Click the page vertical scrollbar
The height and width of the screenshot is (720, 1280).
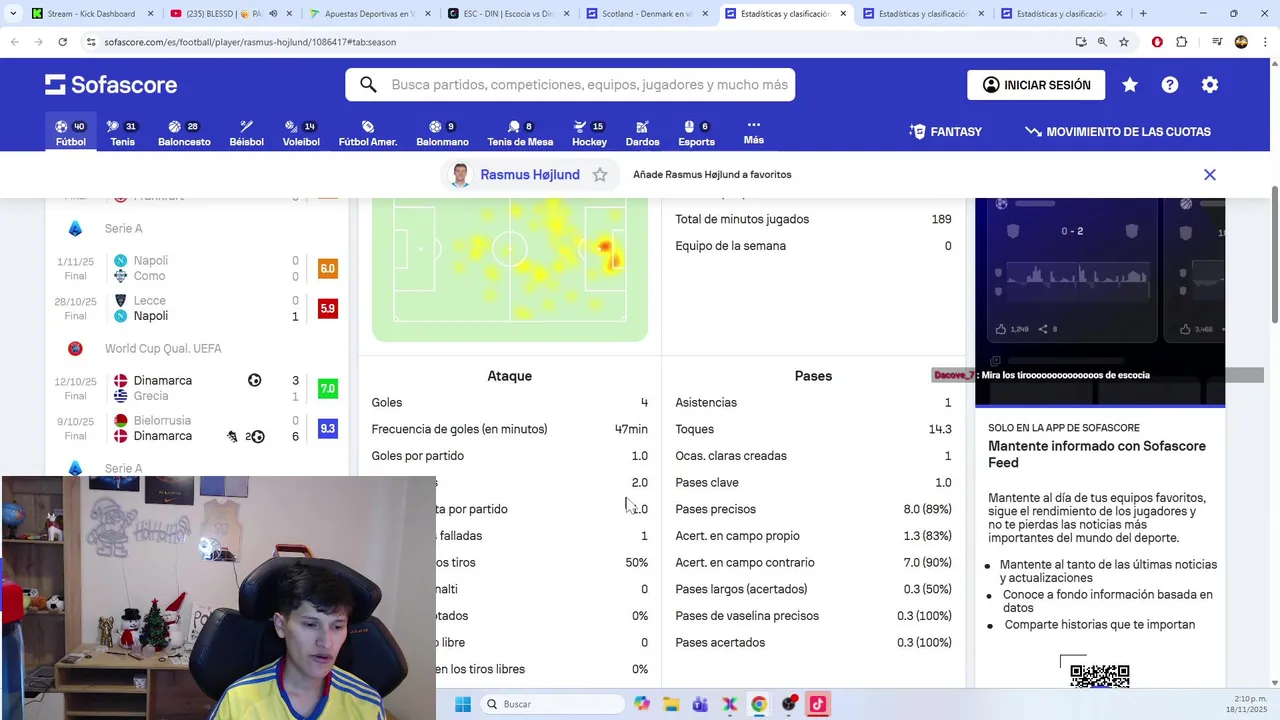coord(1274,255)
